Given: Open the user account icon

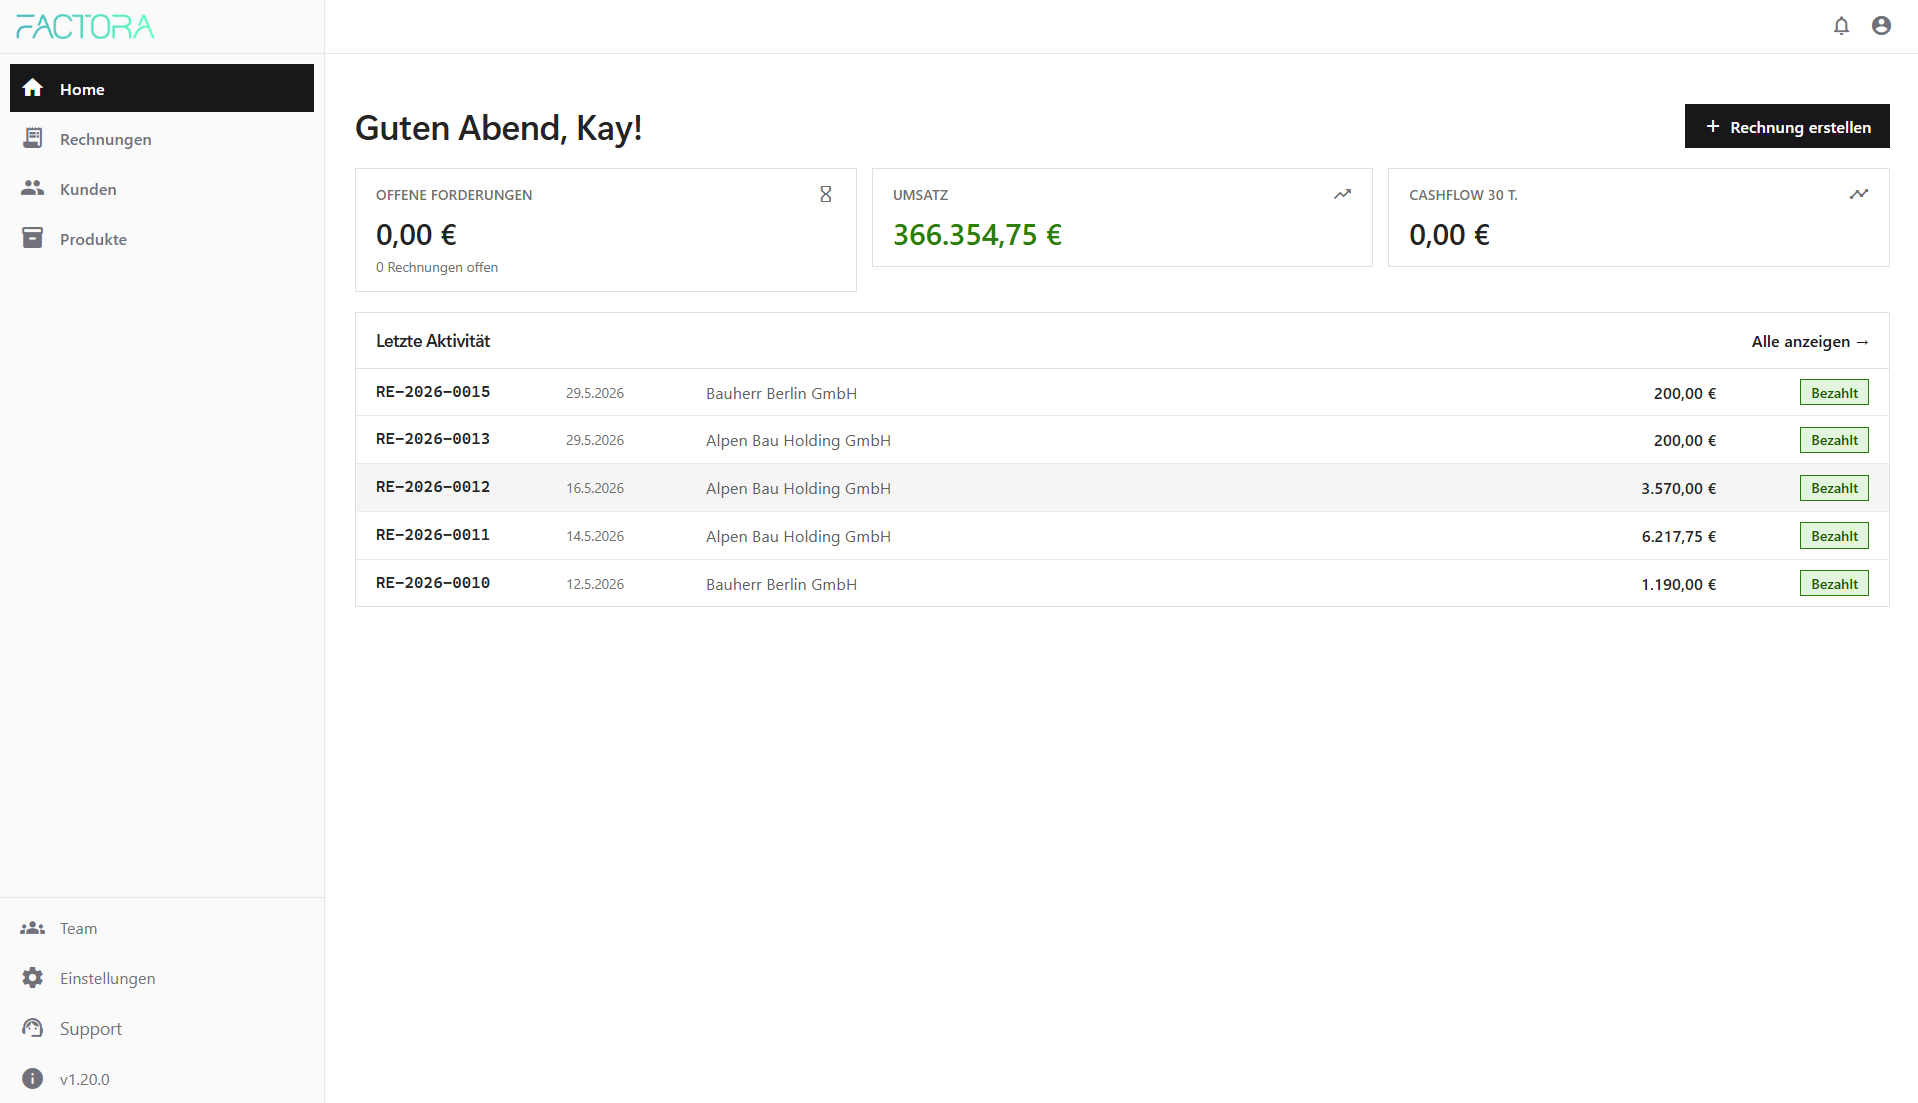Looking at the screenshot, I should [1881, 26].
